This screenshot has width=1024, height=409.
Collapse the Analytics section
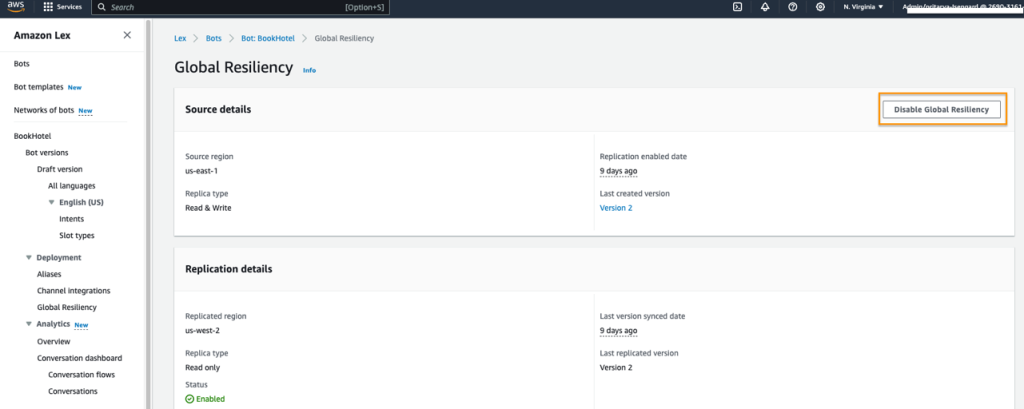[x=29, y=324]
